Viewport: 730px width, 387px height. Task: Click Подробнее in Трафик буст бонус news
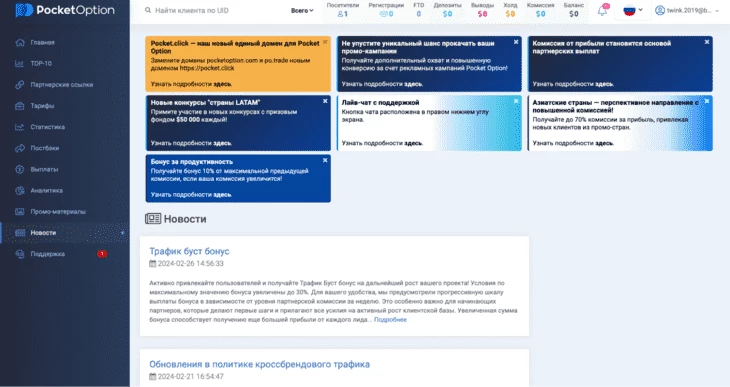coord(390,320)
